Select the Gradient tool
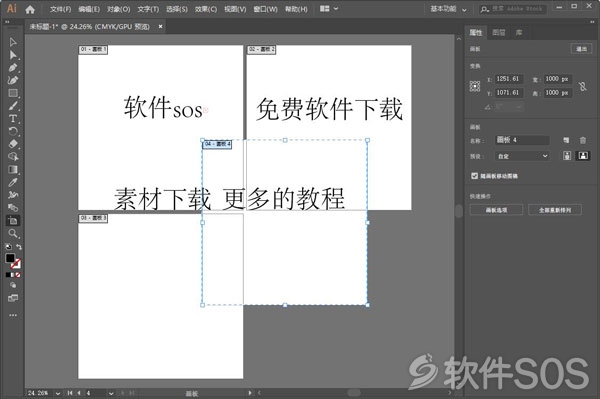Viewport: 600px width, 399px height. 13,169
